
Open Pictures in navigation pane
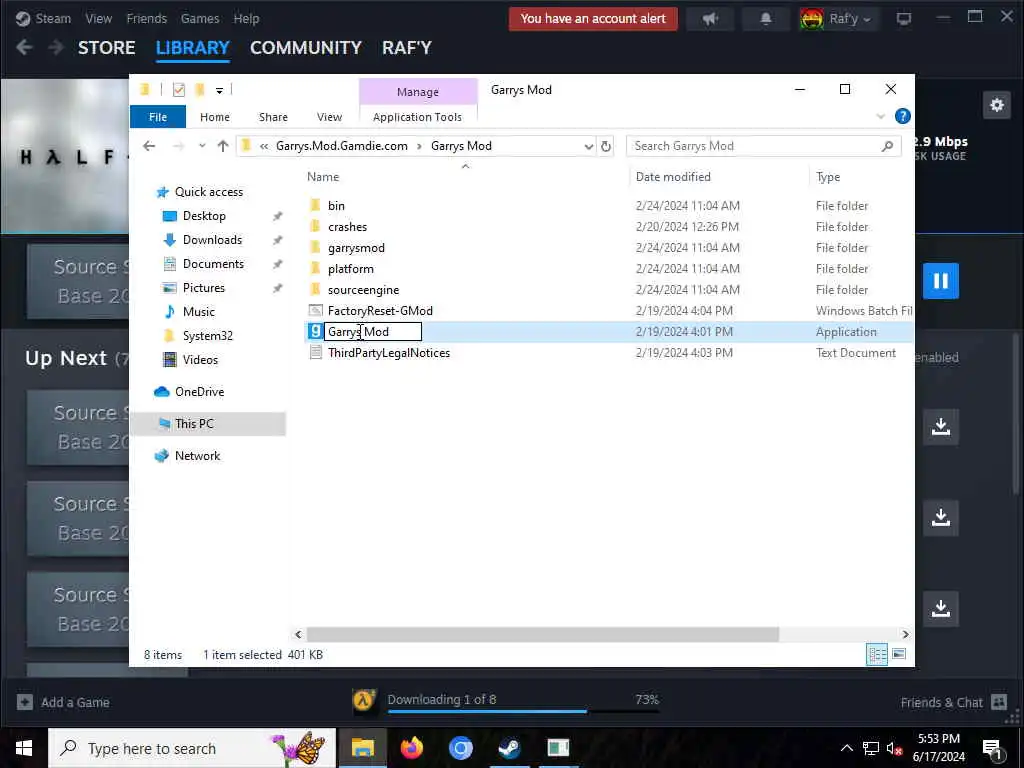point(203,287)
